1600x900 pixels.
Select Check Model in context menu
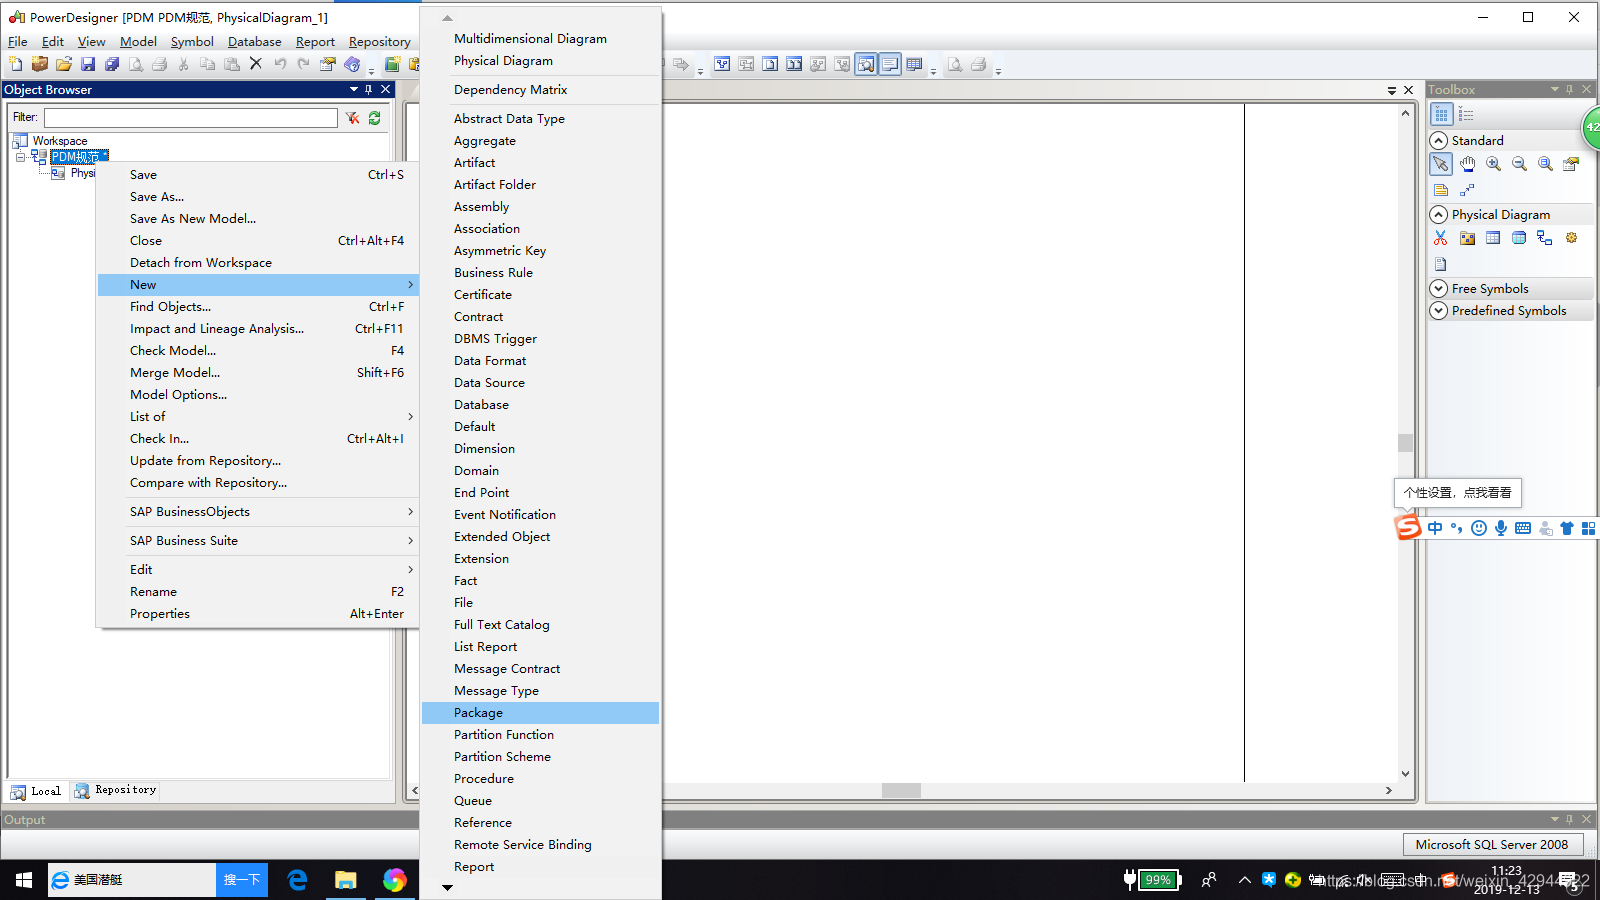click(258, 350)
